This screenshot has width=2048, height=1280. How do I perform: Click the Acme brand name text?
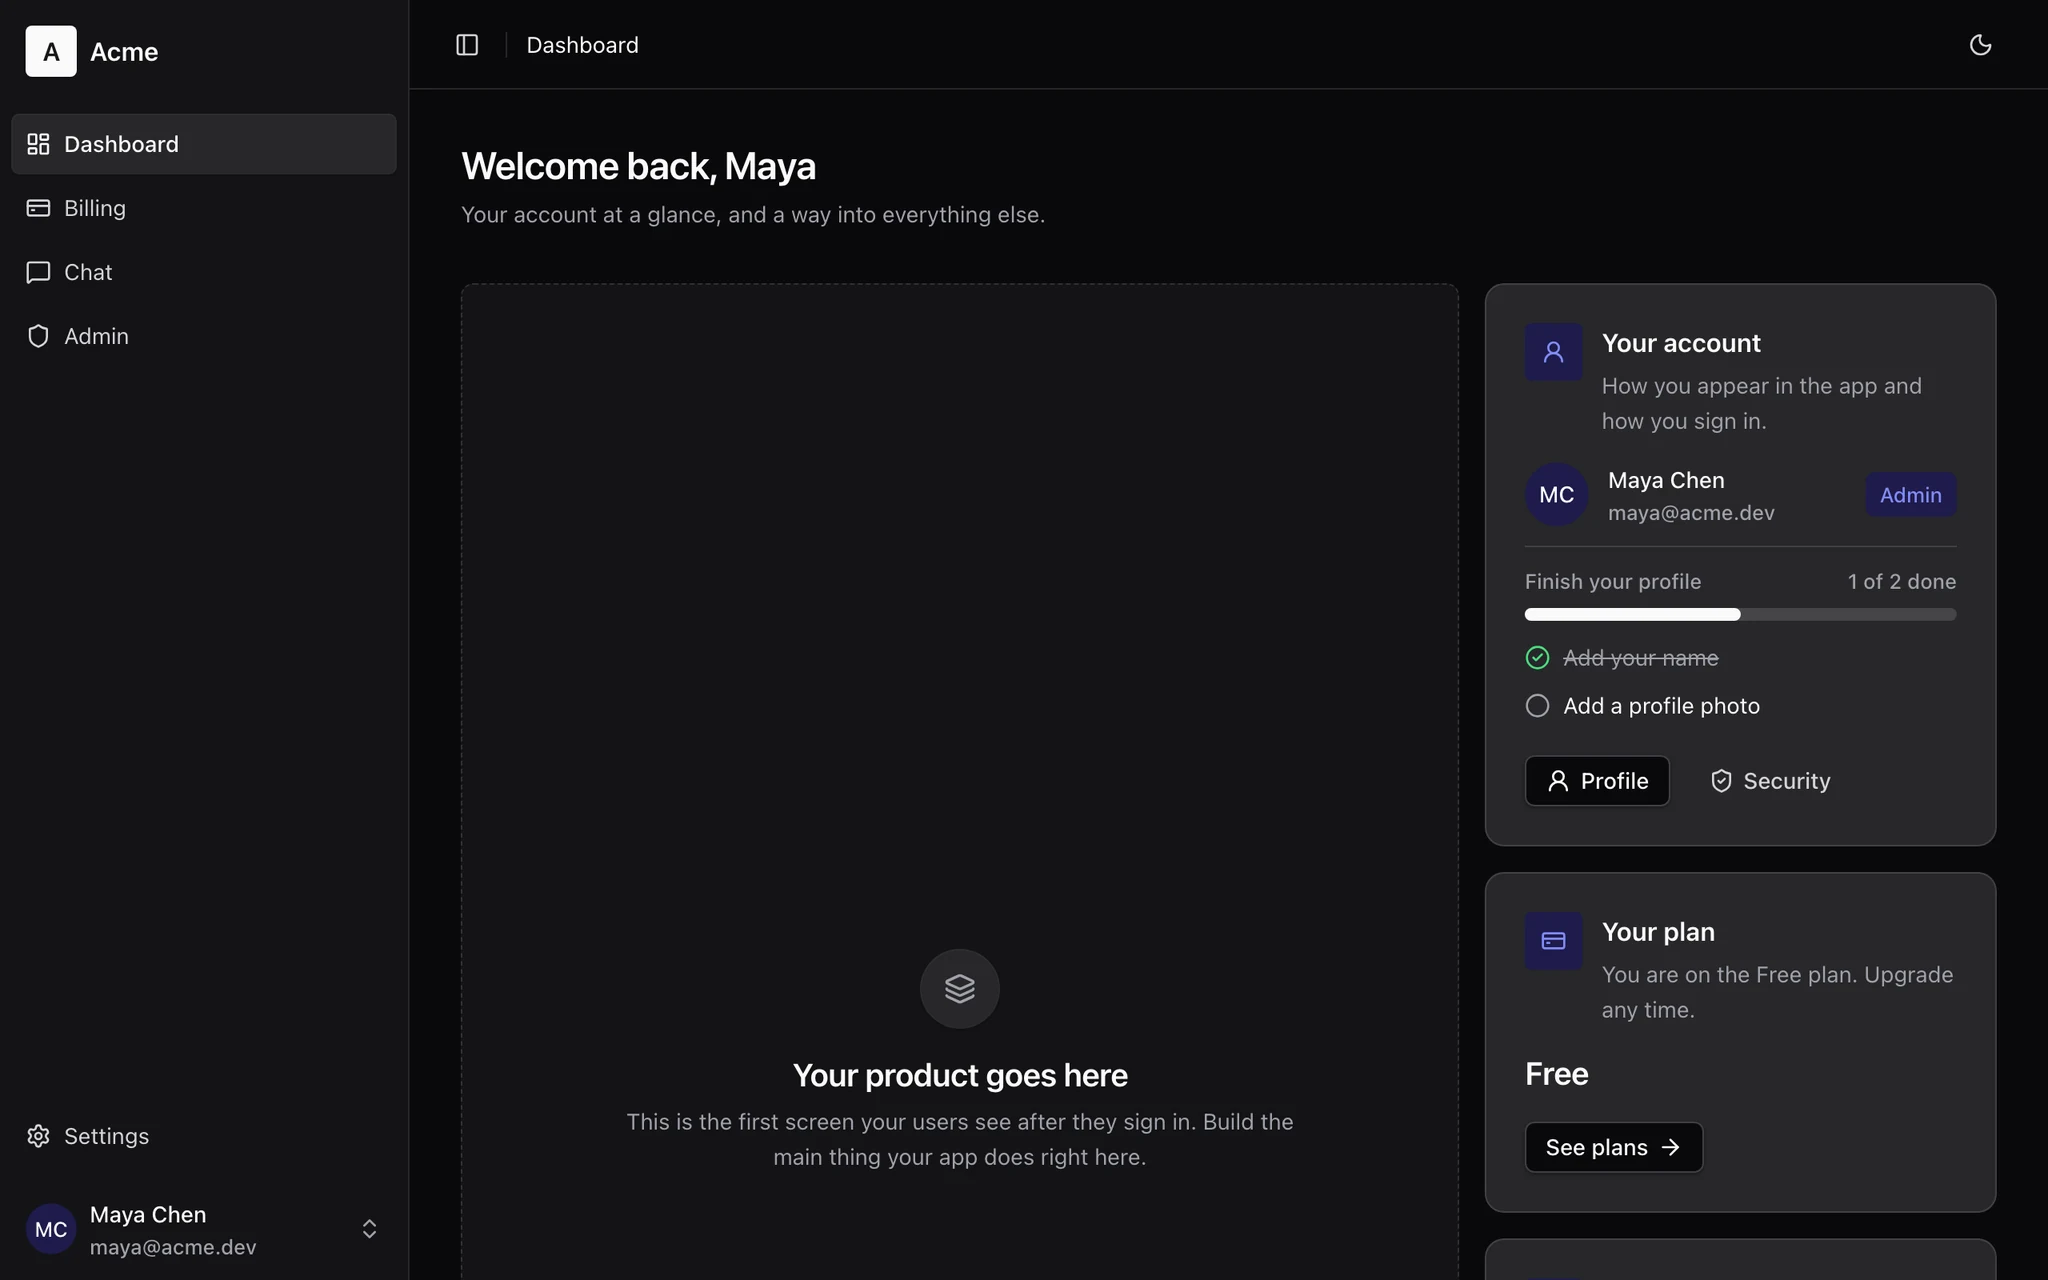pos(124,52)
